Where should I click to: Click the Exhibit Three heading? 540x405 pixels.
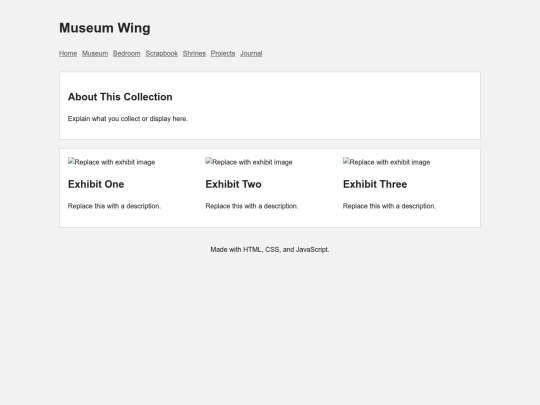tap(375, 184)
